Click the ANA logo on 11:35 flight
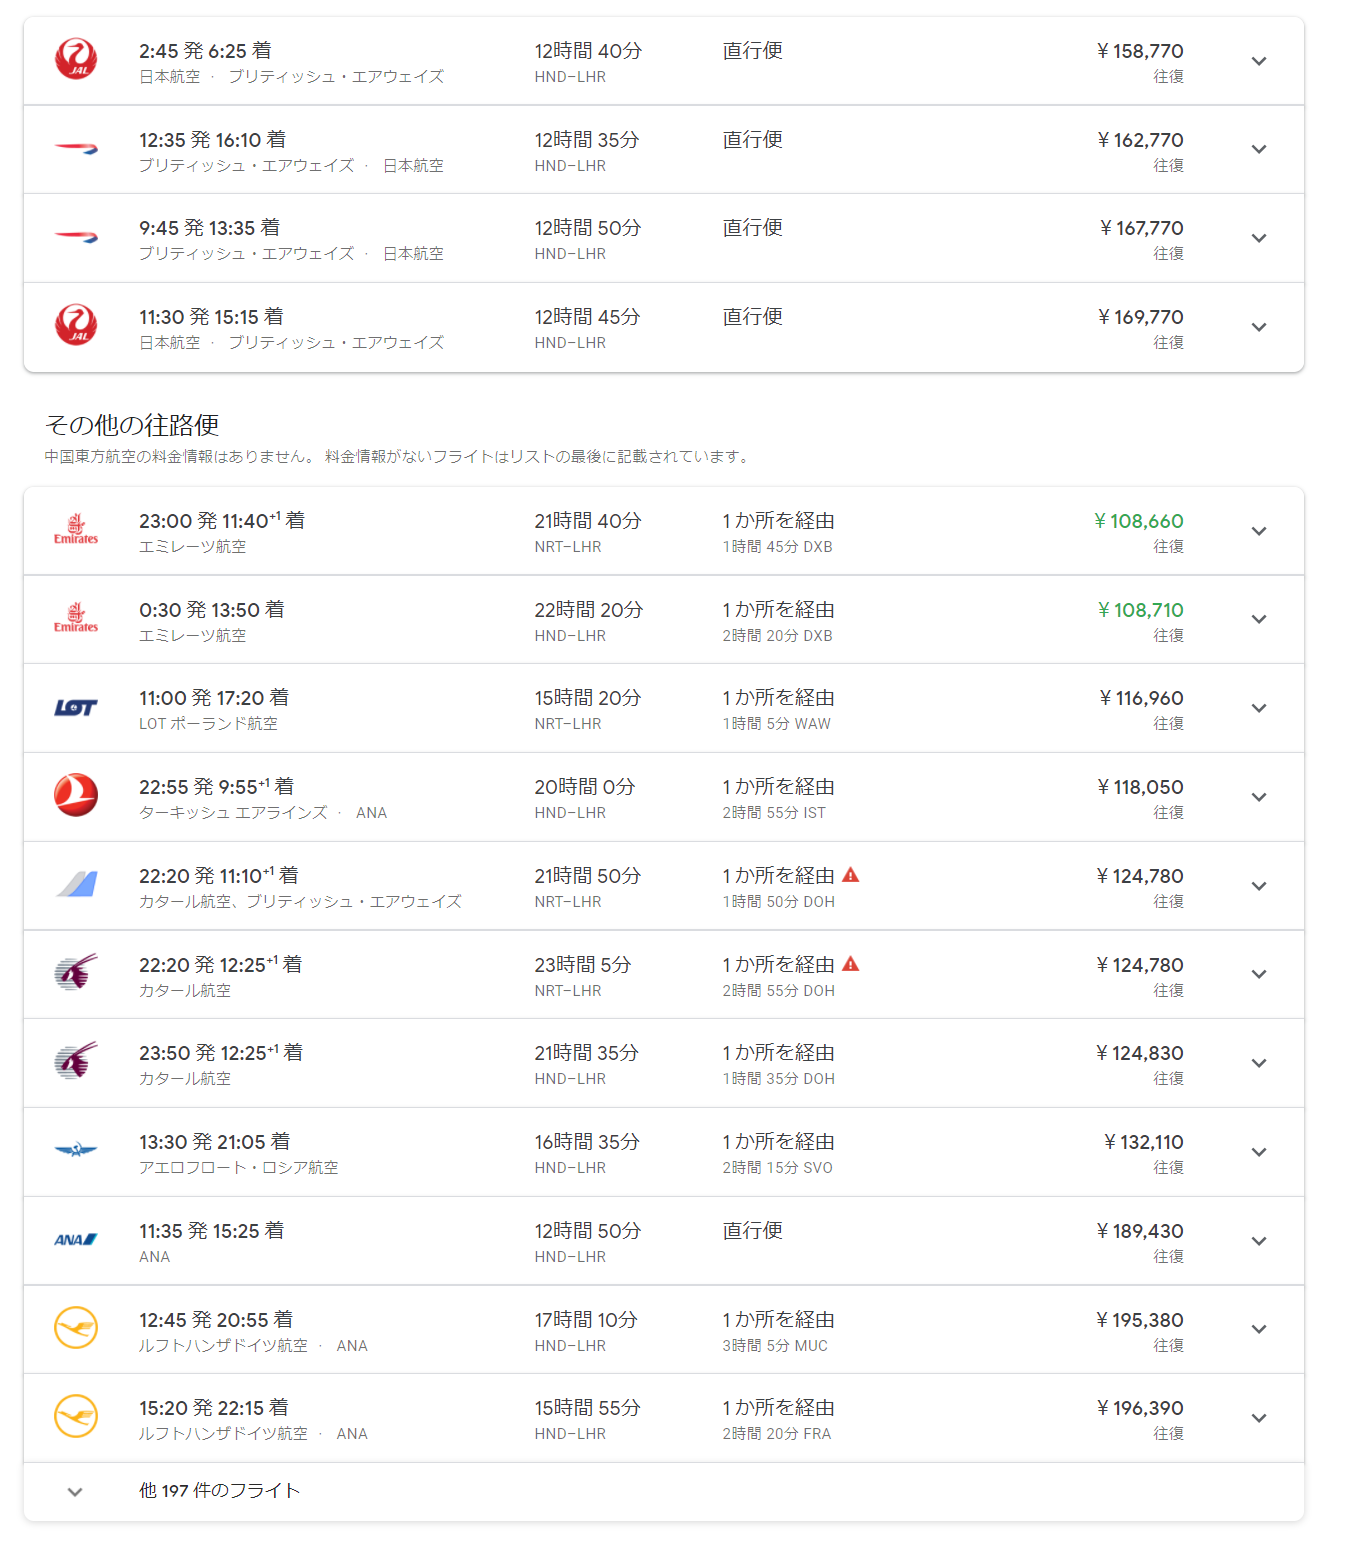This screenshot has height=1546, width=1350. (76, 1240)
